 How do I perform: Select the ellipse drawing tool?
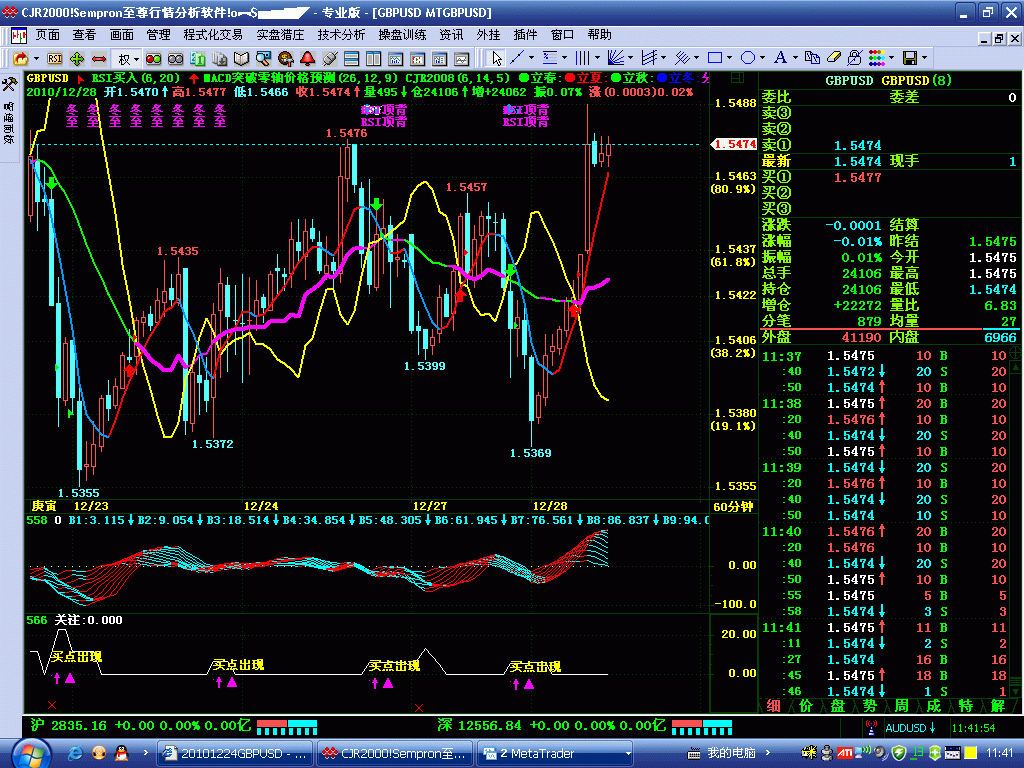[x=748, y=58]
